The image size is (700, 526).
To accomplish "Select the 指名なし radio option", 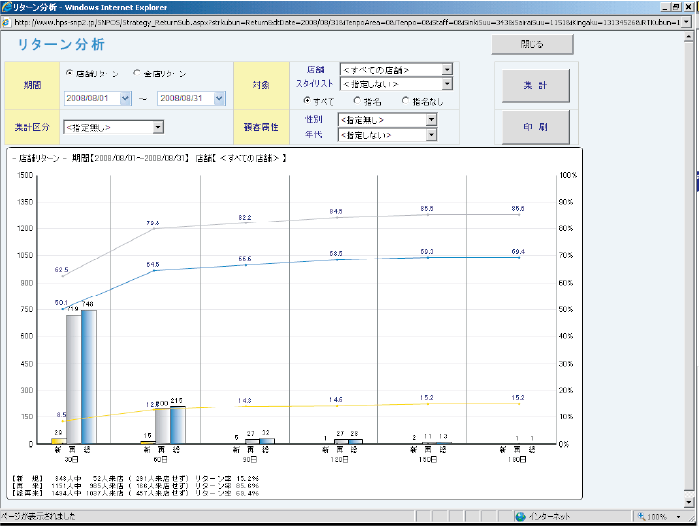I will [x=405, y=100].
